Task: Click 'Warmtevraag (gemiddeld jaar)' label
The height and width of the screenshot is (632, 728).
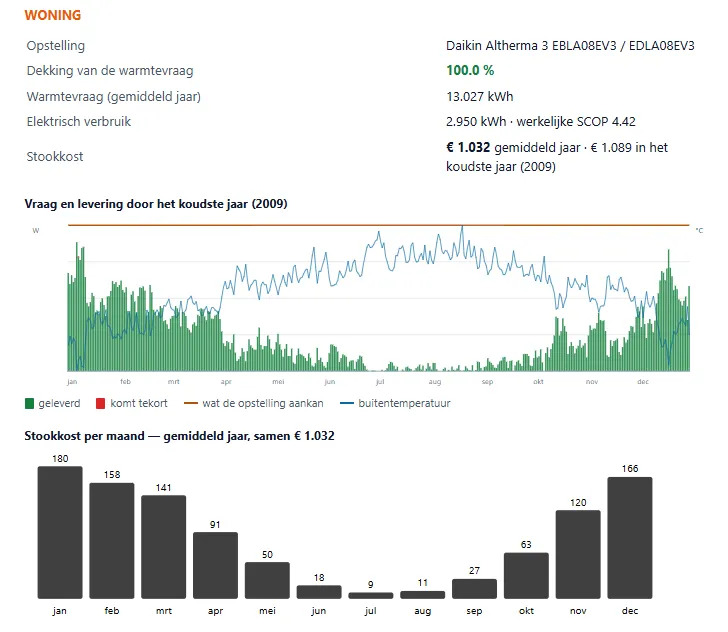Action: click(114, 97)
